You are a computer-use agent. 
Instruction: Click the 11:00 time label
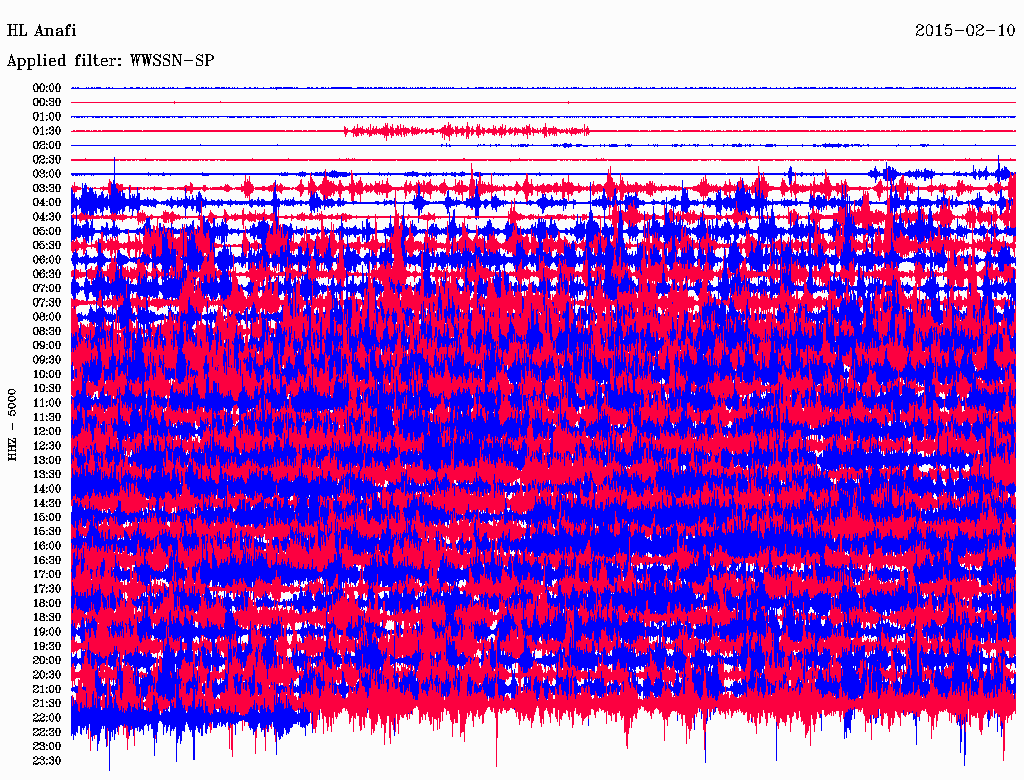pyautogui.click(x=46, y=403)
